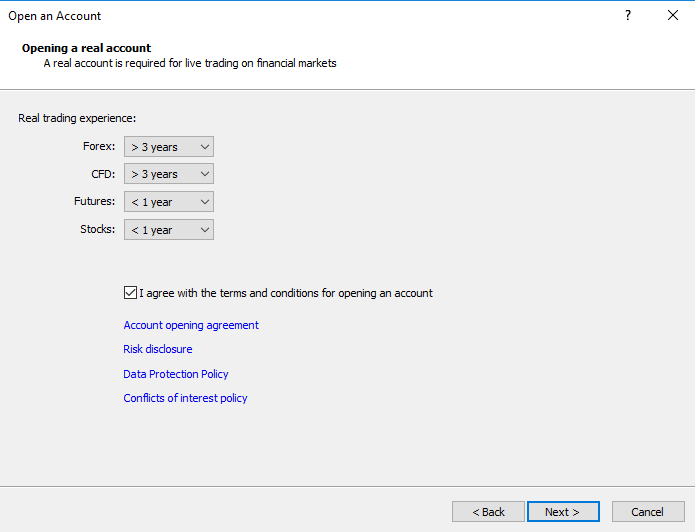Proceed with the Next button
This screenshot has width=695, height=532.
point(563,512)
